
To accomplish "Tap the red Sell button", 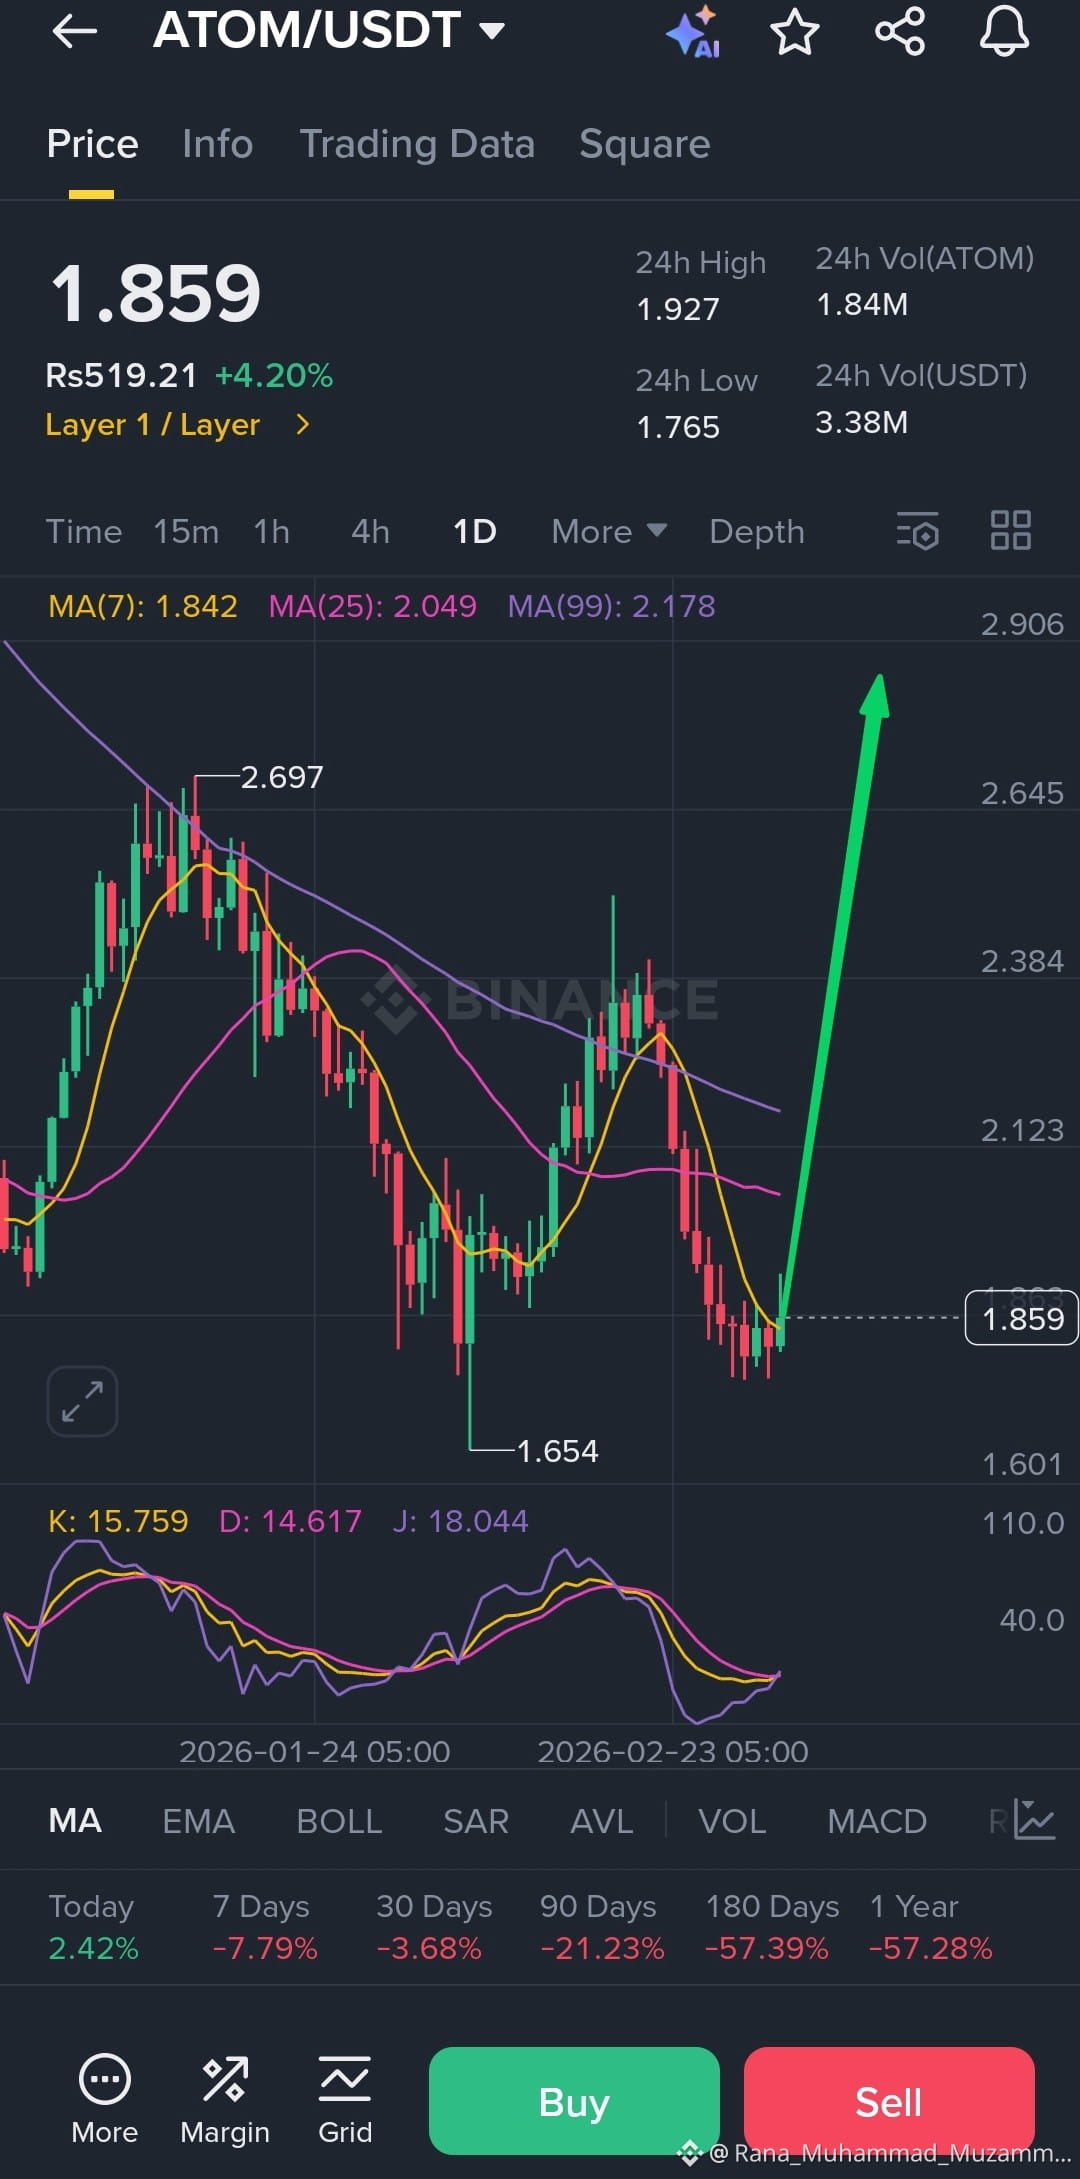I will [889, 2100].
